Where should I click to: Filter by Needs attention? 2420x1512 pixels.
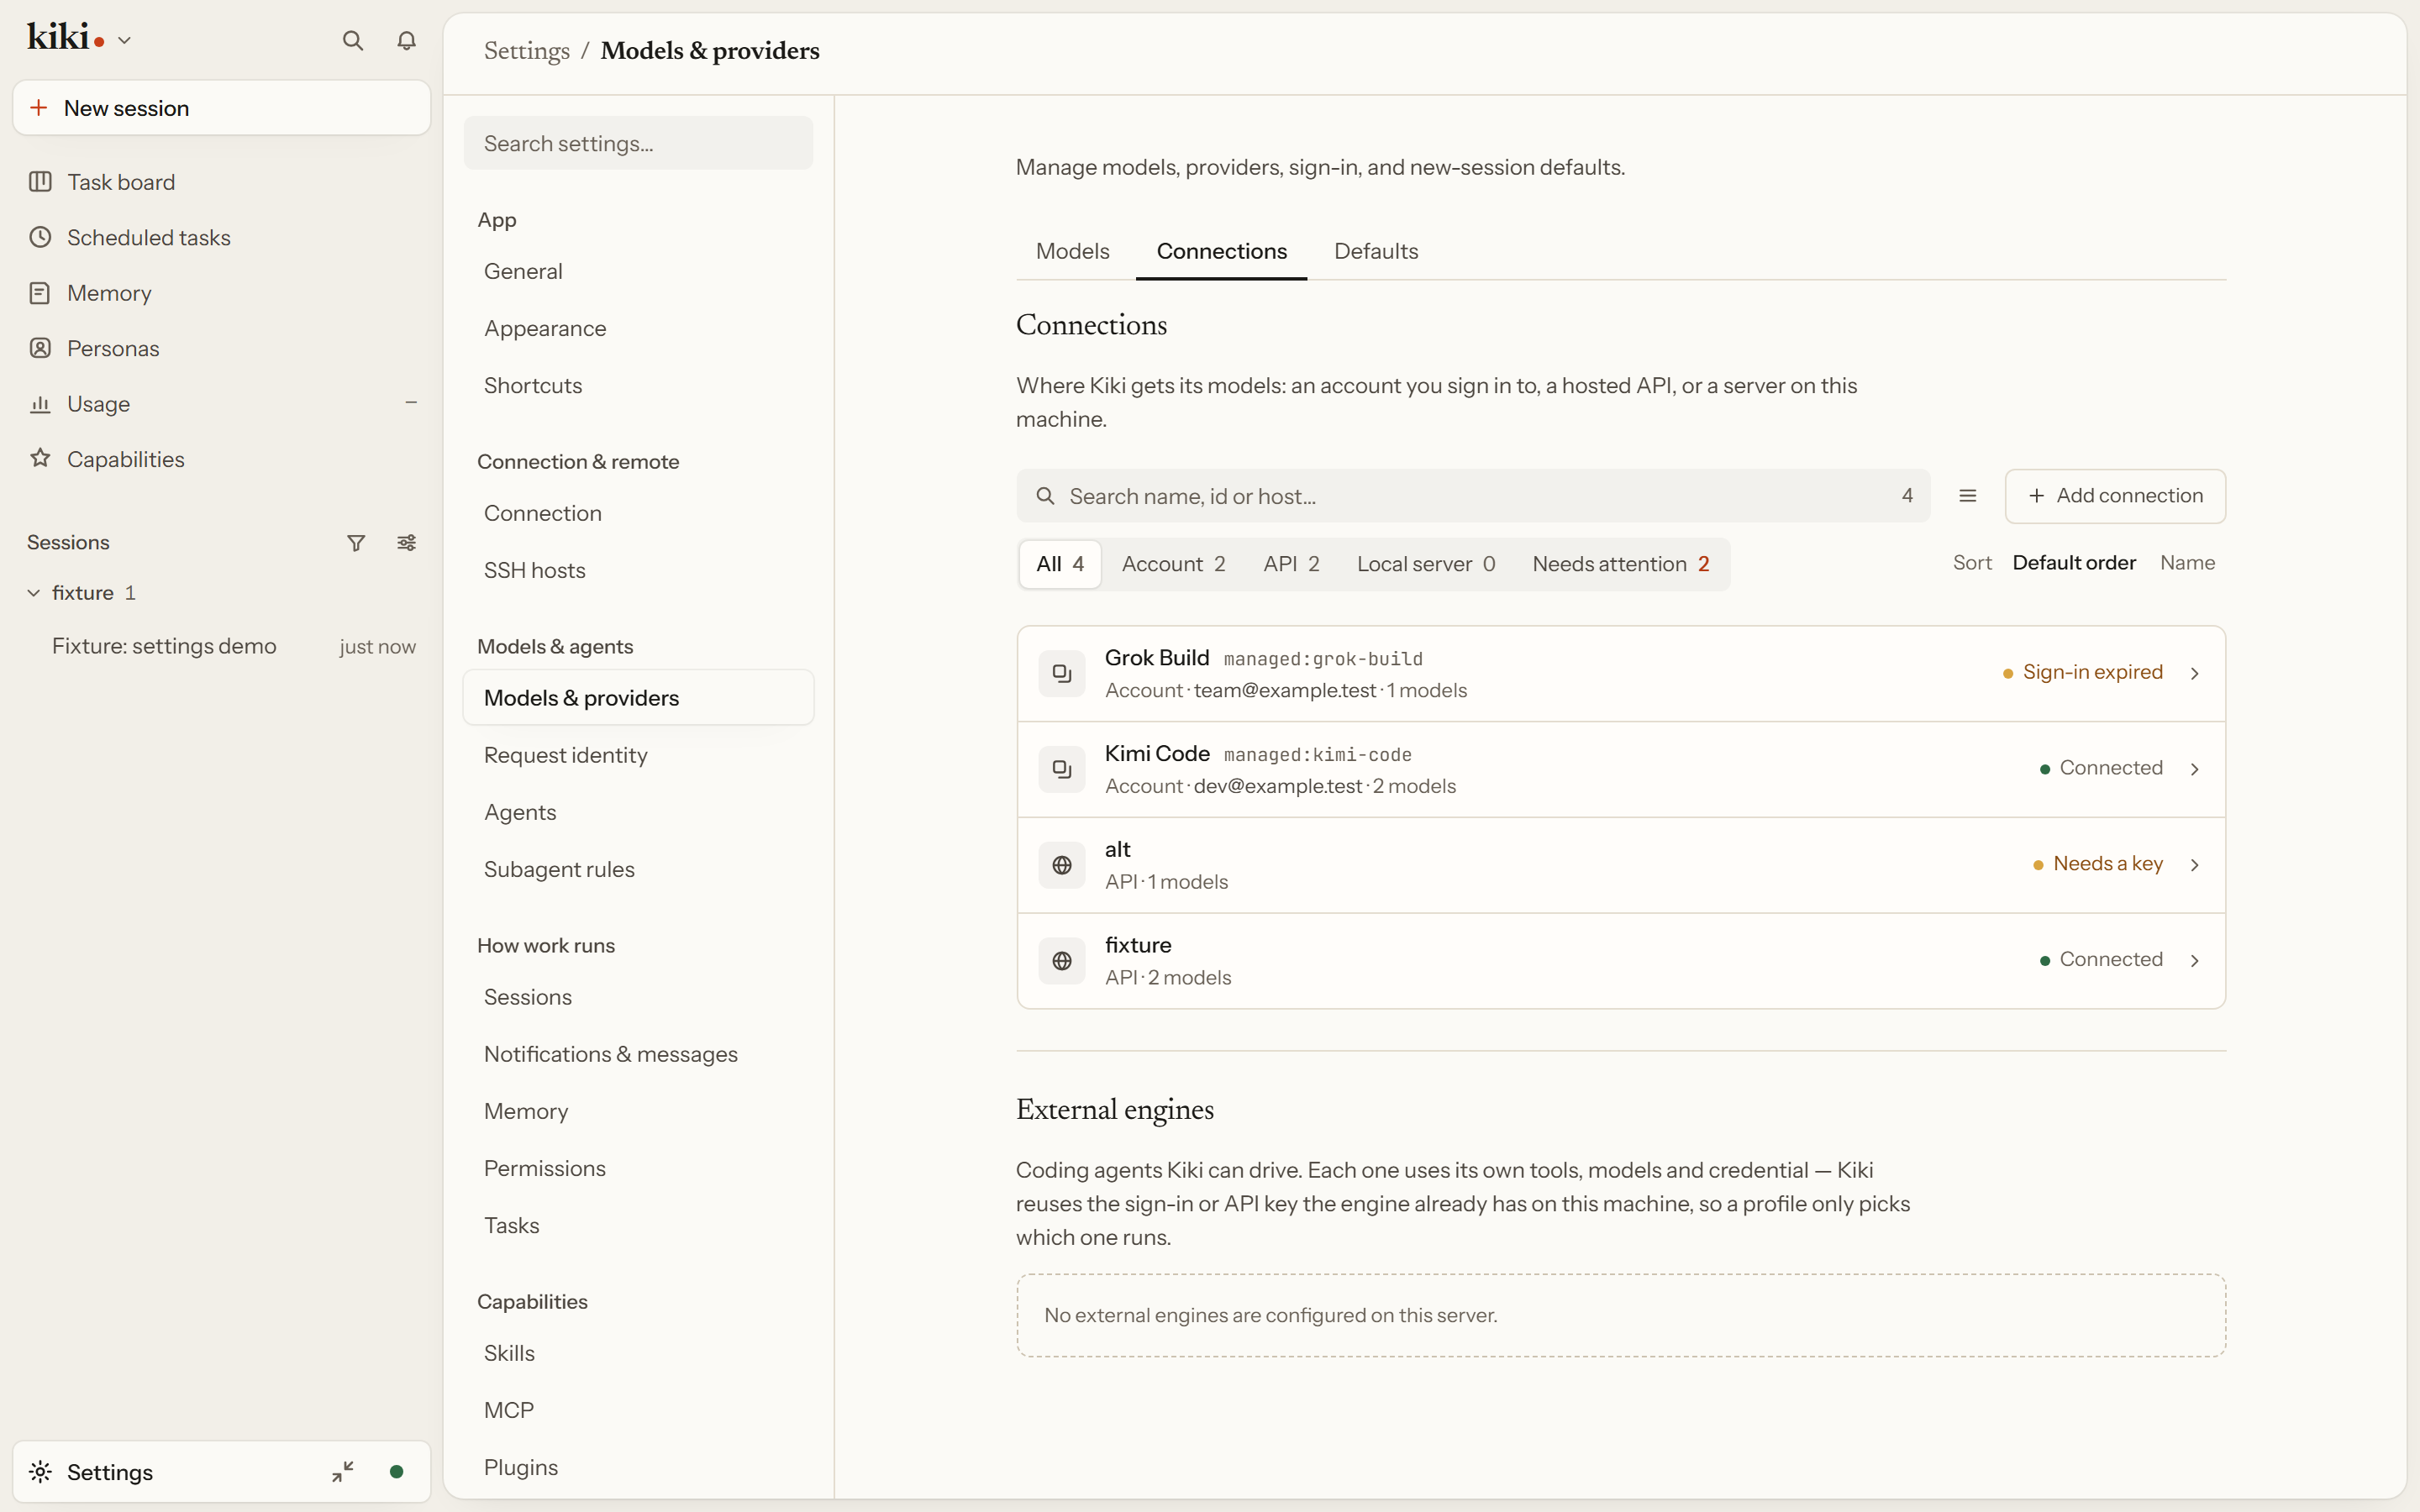click(1621, 564)
